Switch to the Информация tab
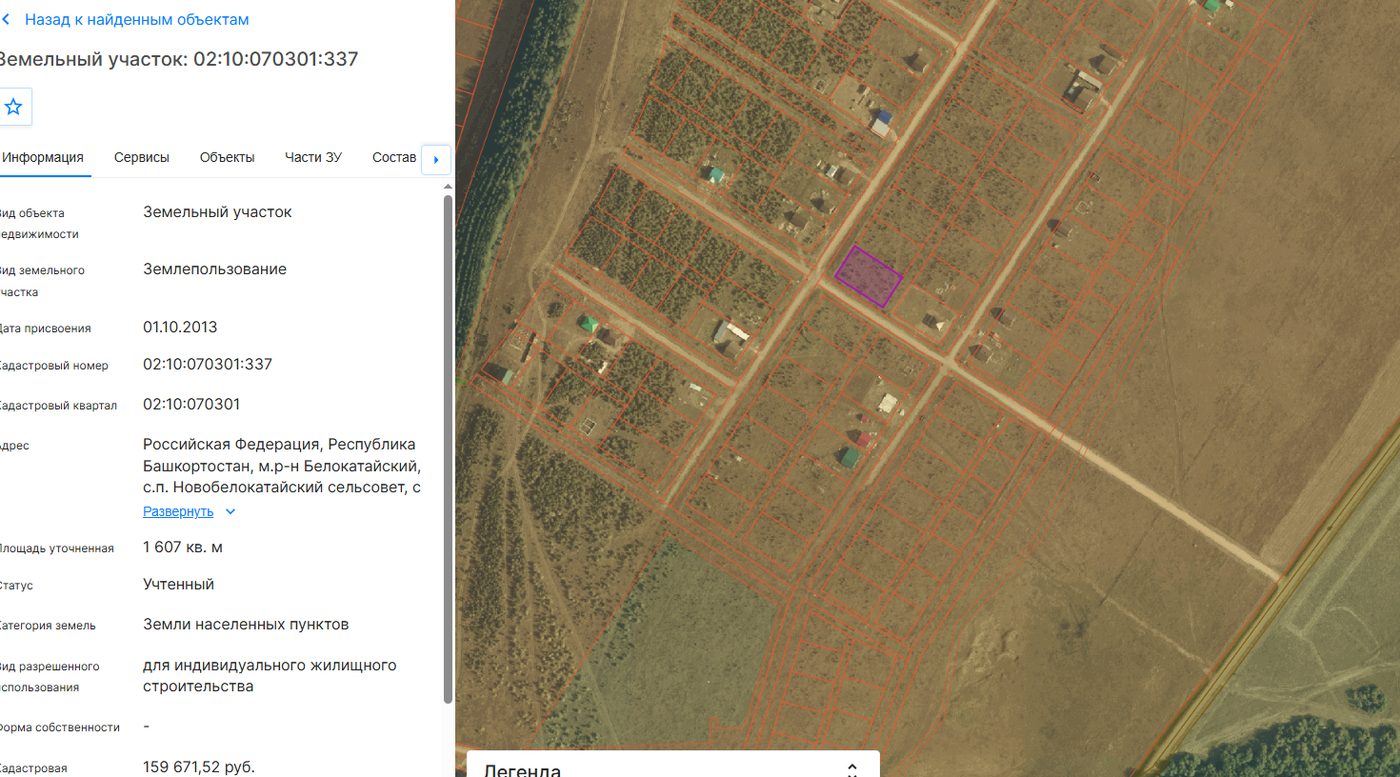The height and width of the screenshot is (777, 1400). point(42,158)
